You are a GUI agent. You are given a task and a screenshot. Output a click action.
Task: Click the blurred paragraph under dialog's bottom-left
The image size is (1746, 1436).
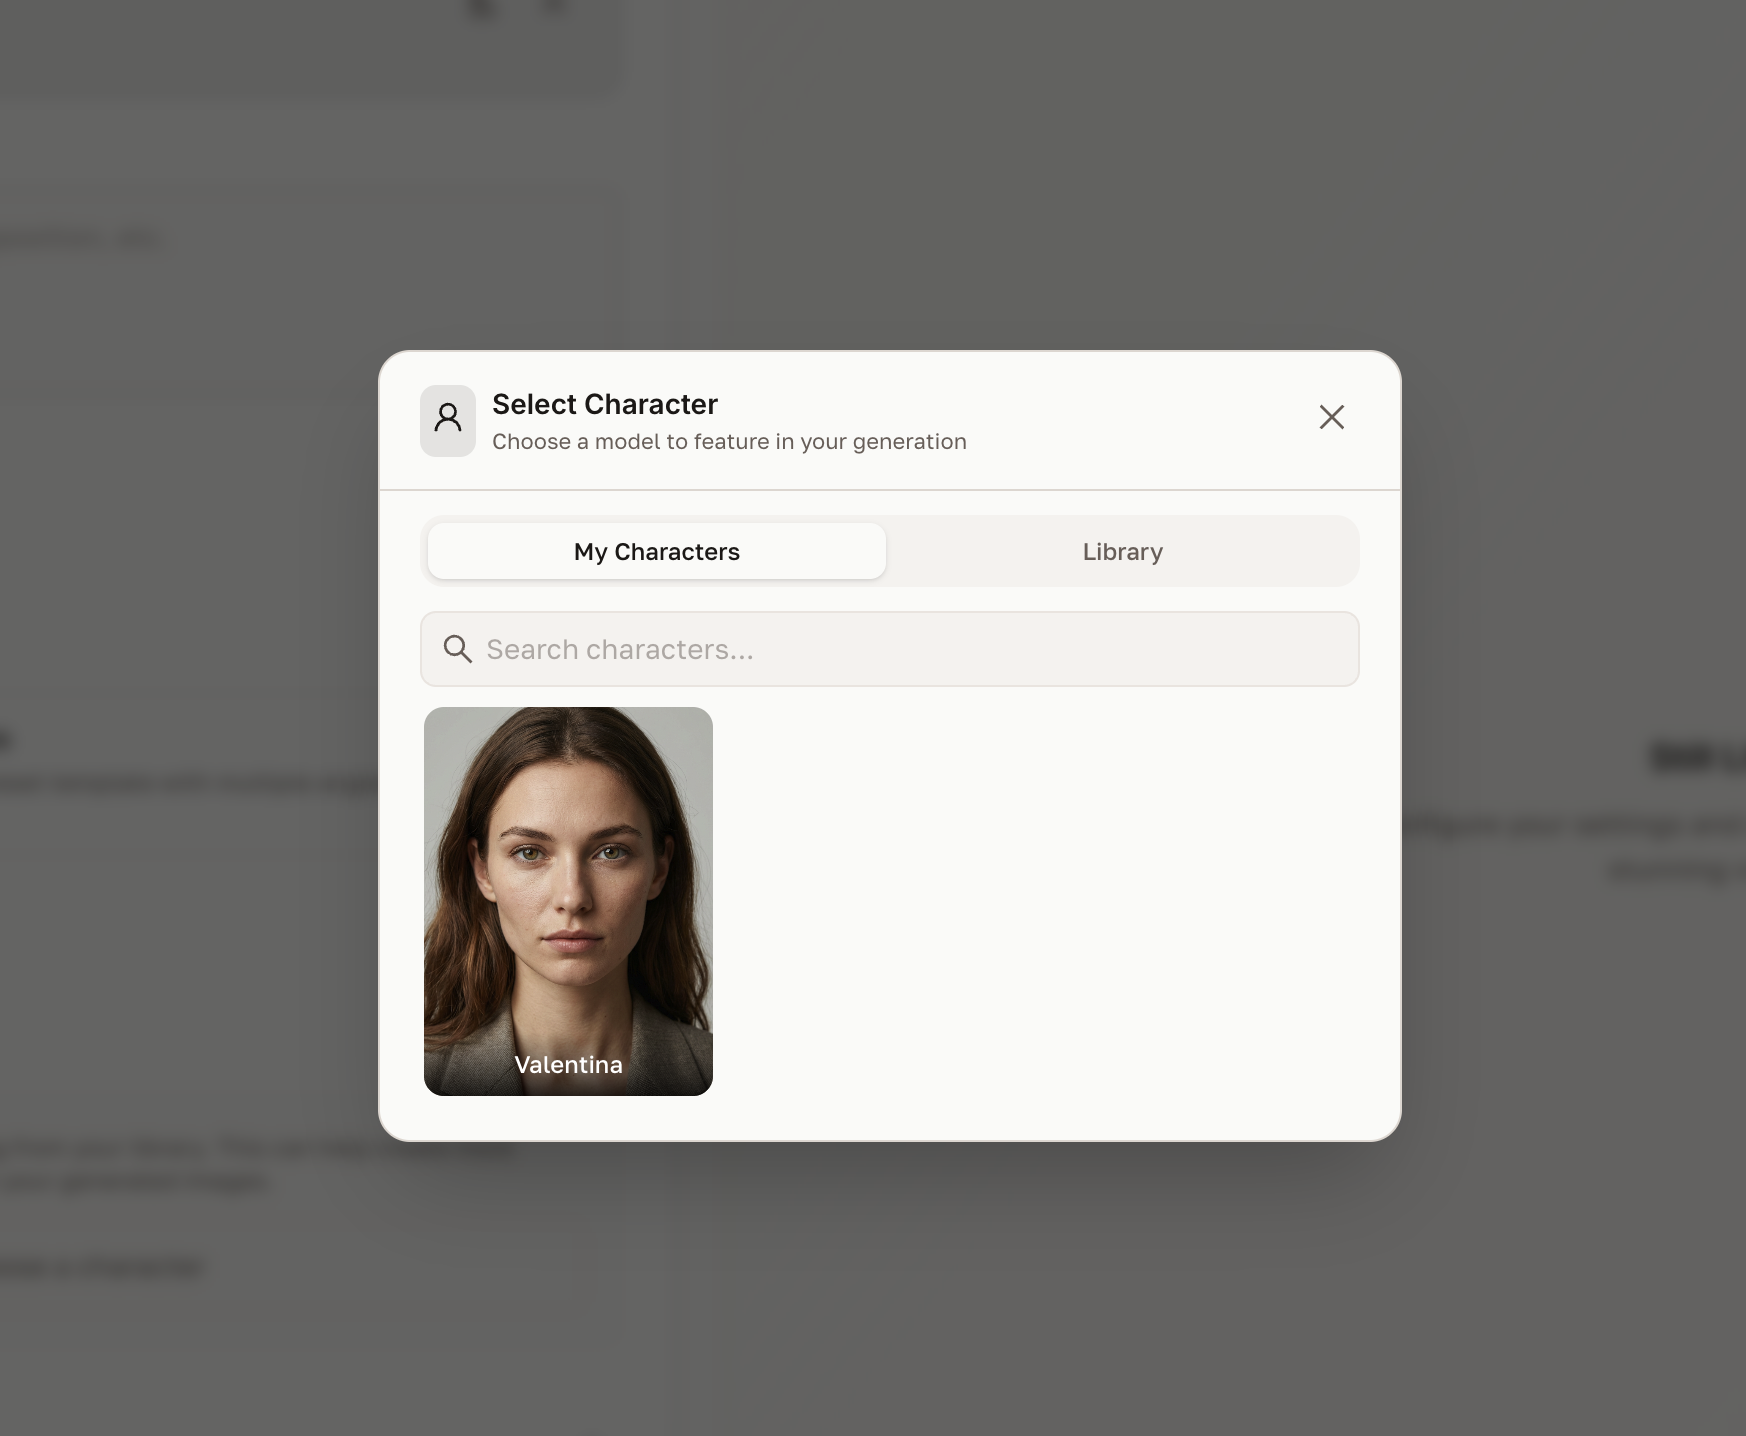coord(250,1164)
